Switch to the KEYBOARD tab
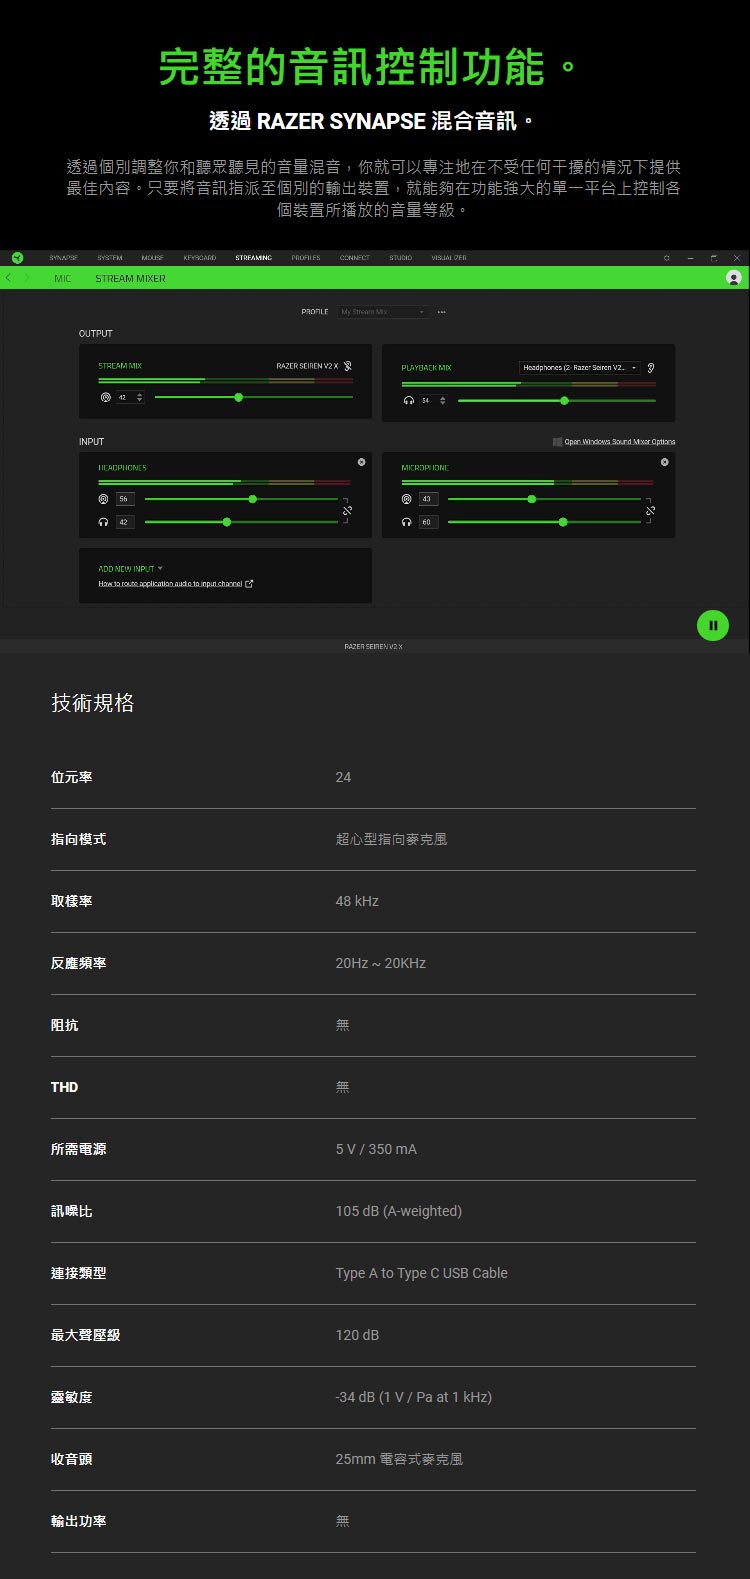The image size is (750, 1579). point(199,258)
